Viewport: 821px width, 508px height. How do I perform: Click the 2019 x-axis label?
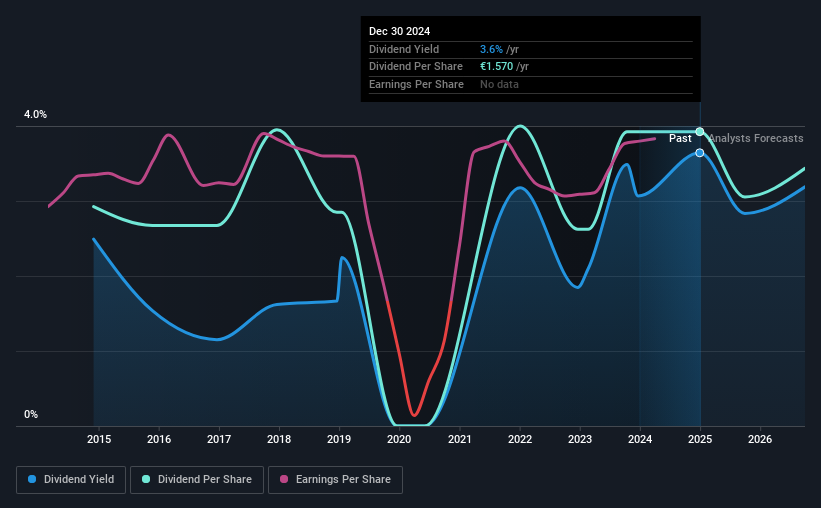pyautogui.click(x=339, y=439)
